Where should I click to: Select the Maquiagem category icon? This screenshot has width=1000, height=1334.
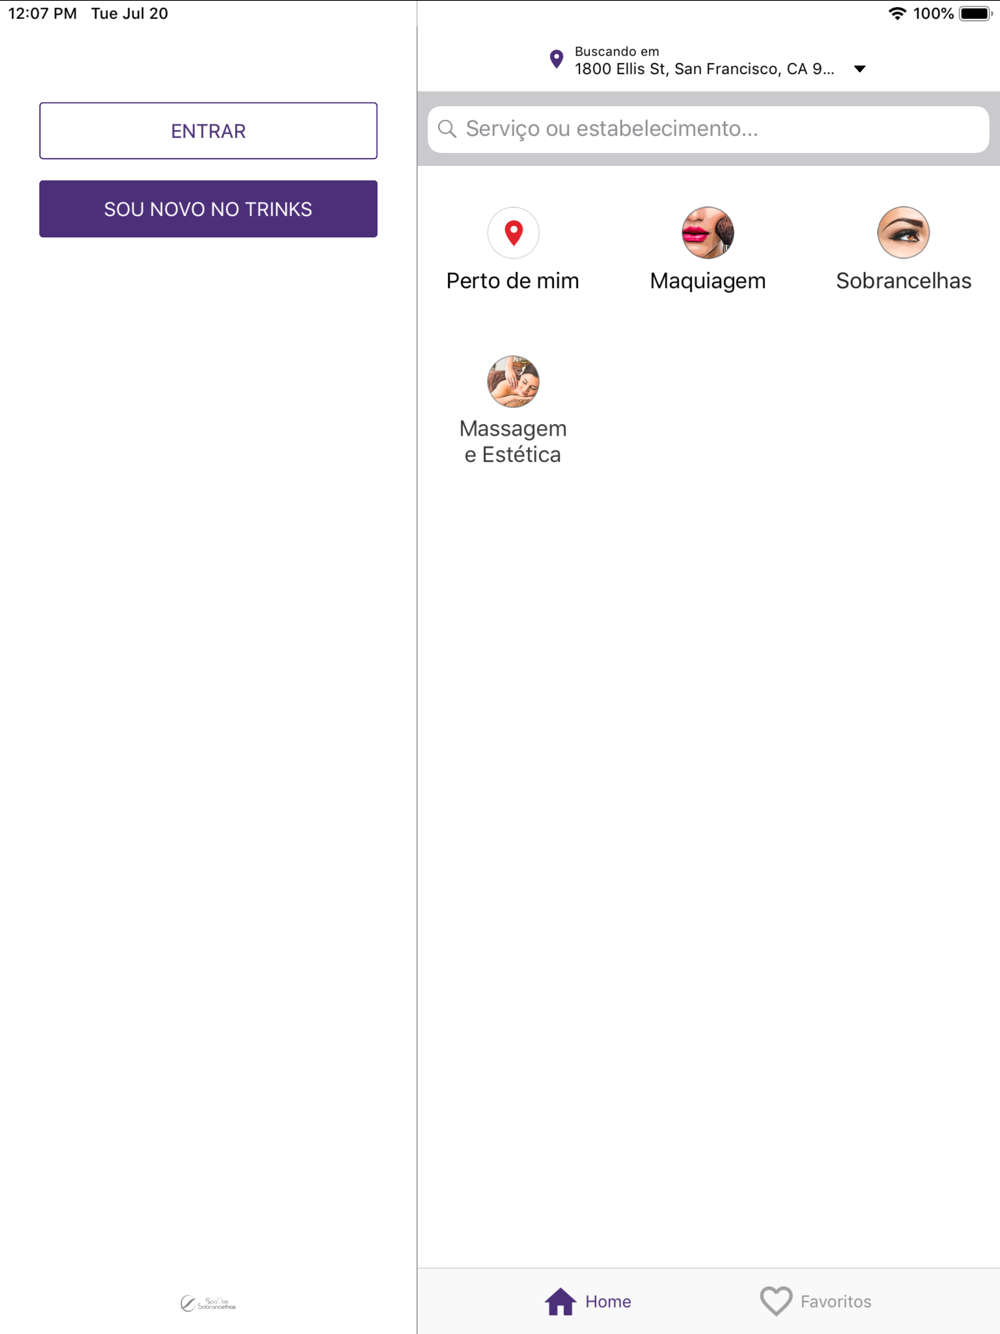(x=708, y=233)
